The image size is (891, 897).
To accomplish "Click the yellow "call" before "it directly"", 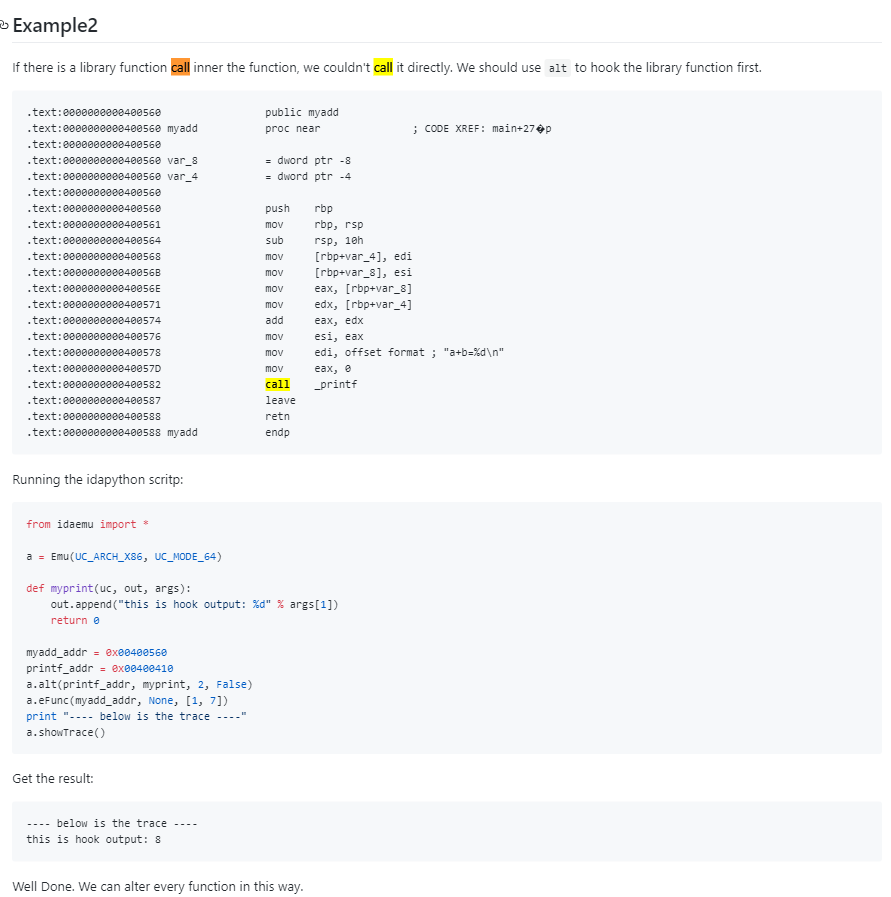I will coord(383,68).
